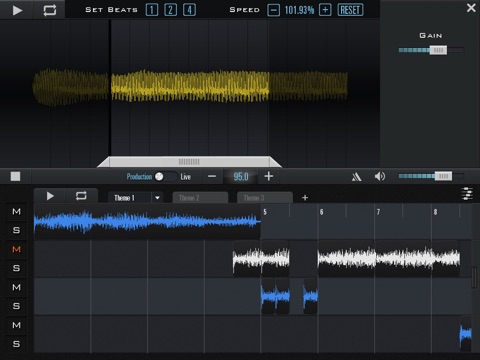The height and width of the screenshot is (360, 480).
Task: Close the sample editor panel
Action: pyautogui.click(x=471, y=8)
